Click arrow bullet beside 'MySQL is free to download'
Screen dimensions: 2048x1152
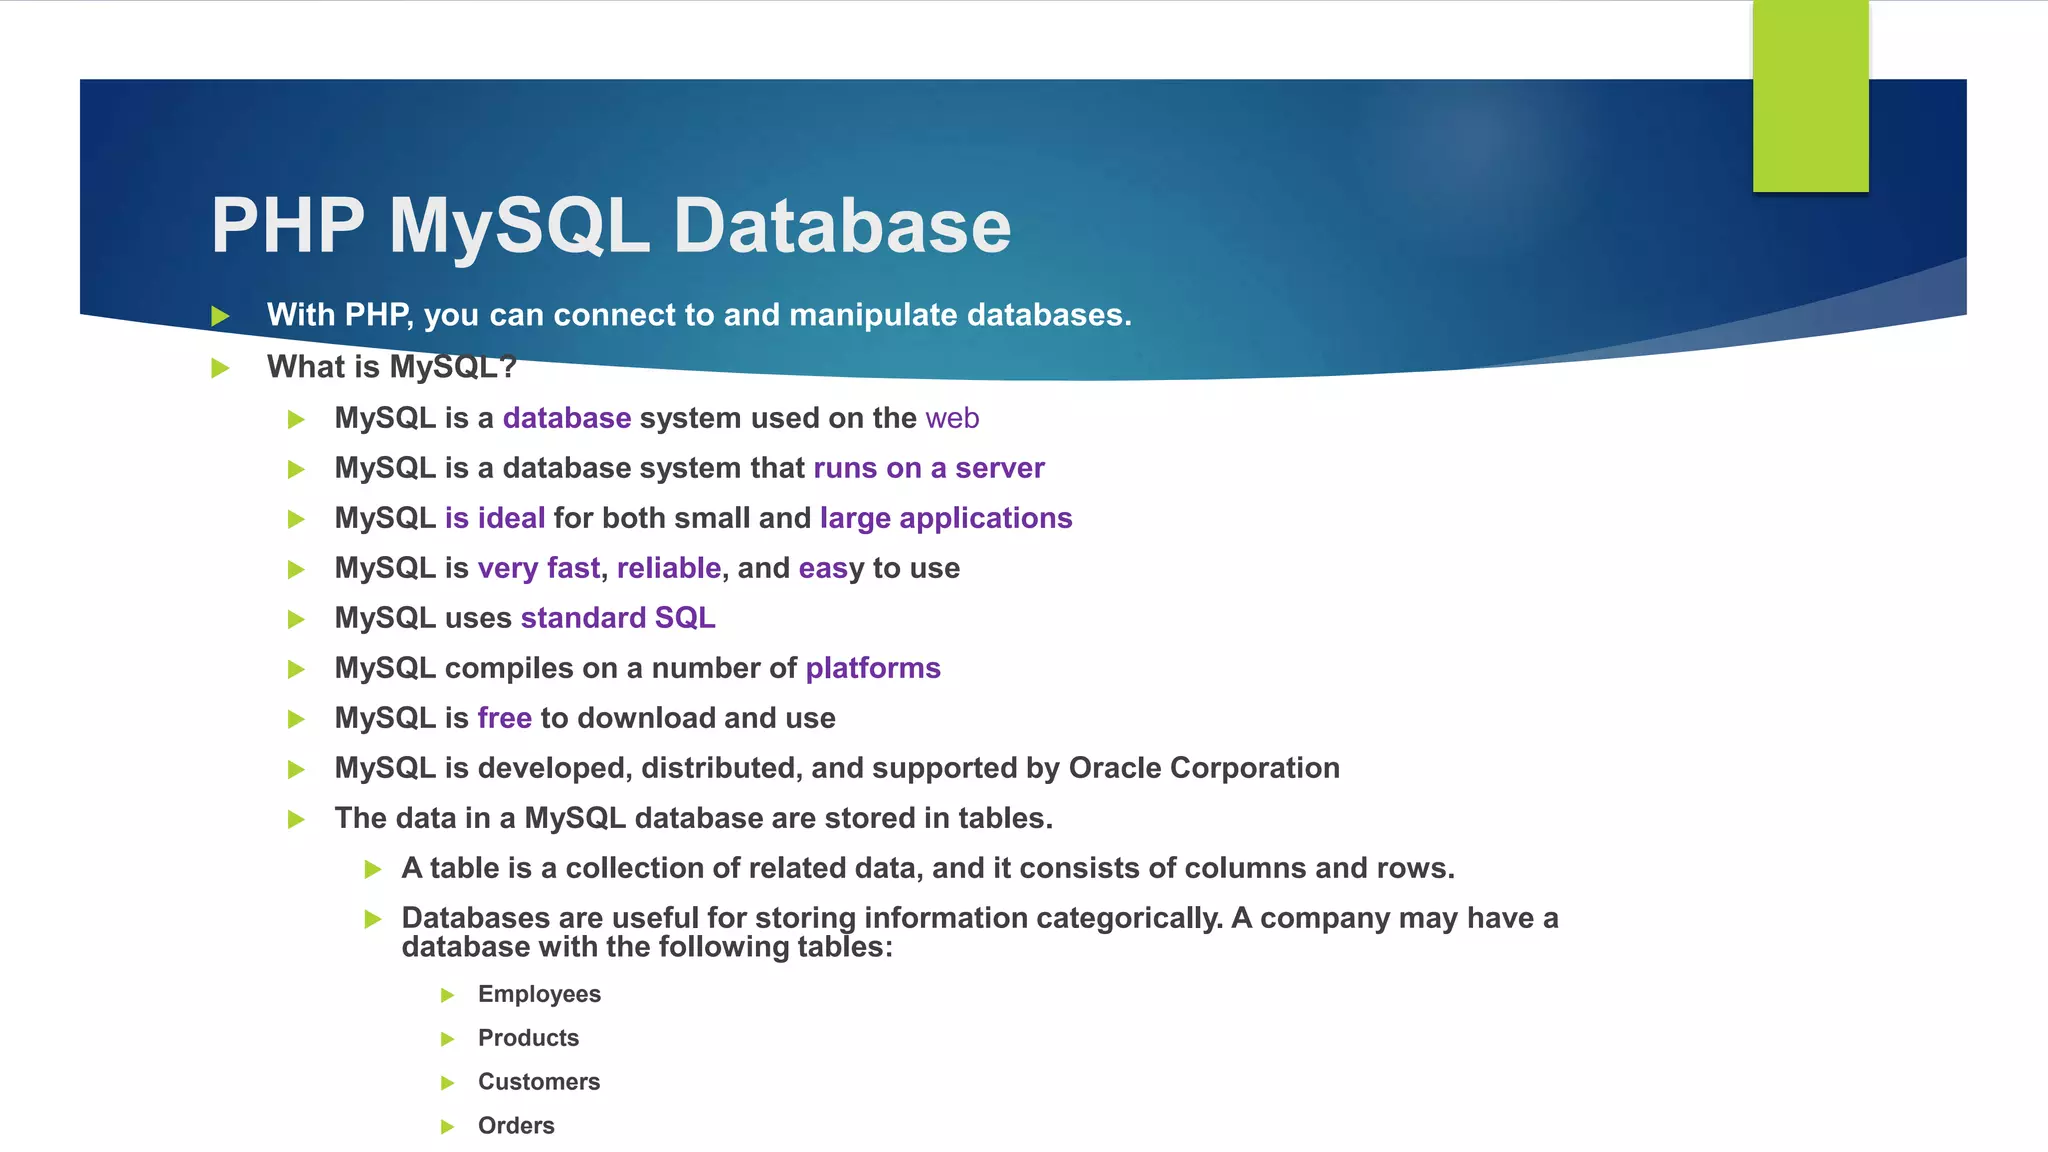[x=296, y=720]
